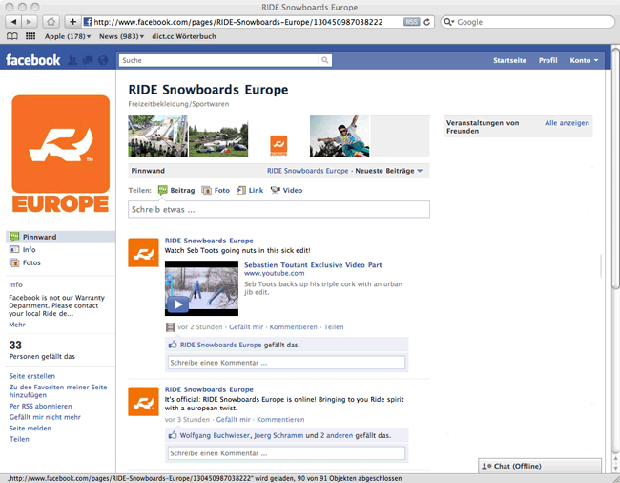This screenshot has width=620, height=483.
Task: Open the Profil page
Action: (x=548, y=60)
